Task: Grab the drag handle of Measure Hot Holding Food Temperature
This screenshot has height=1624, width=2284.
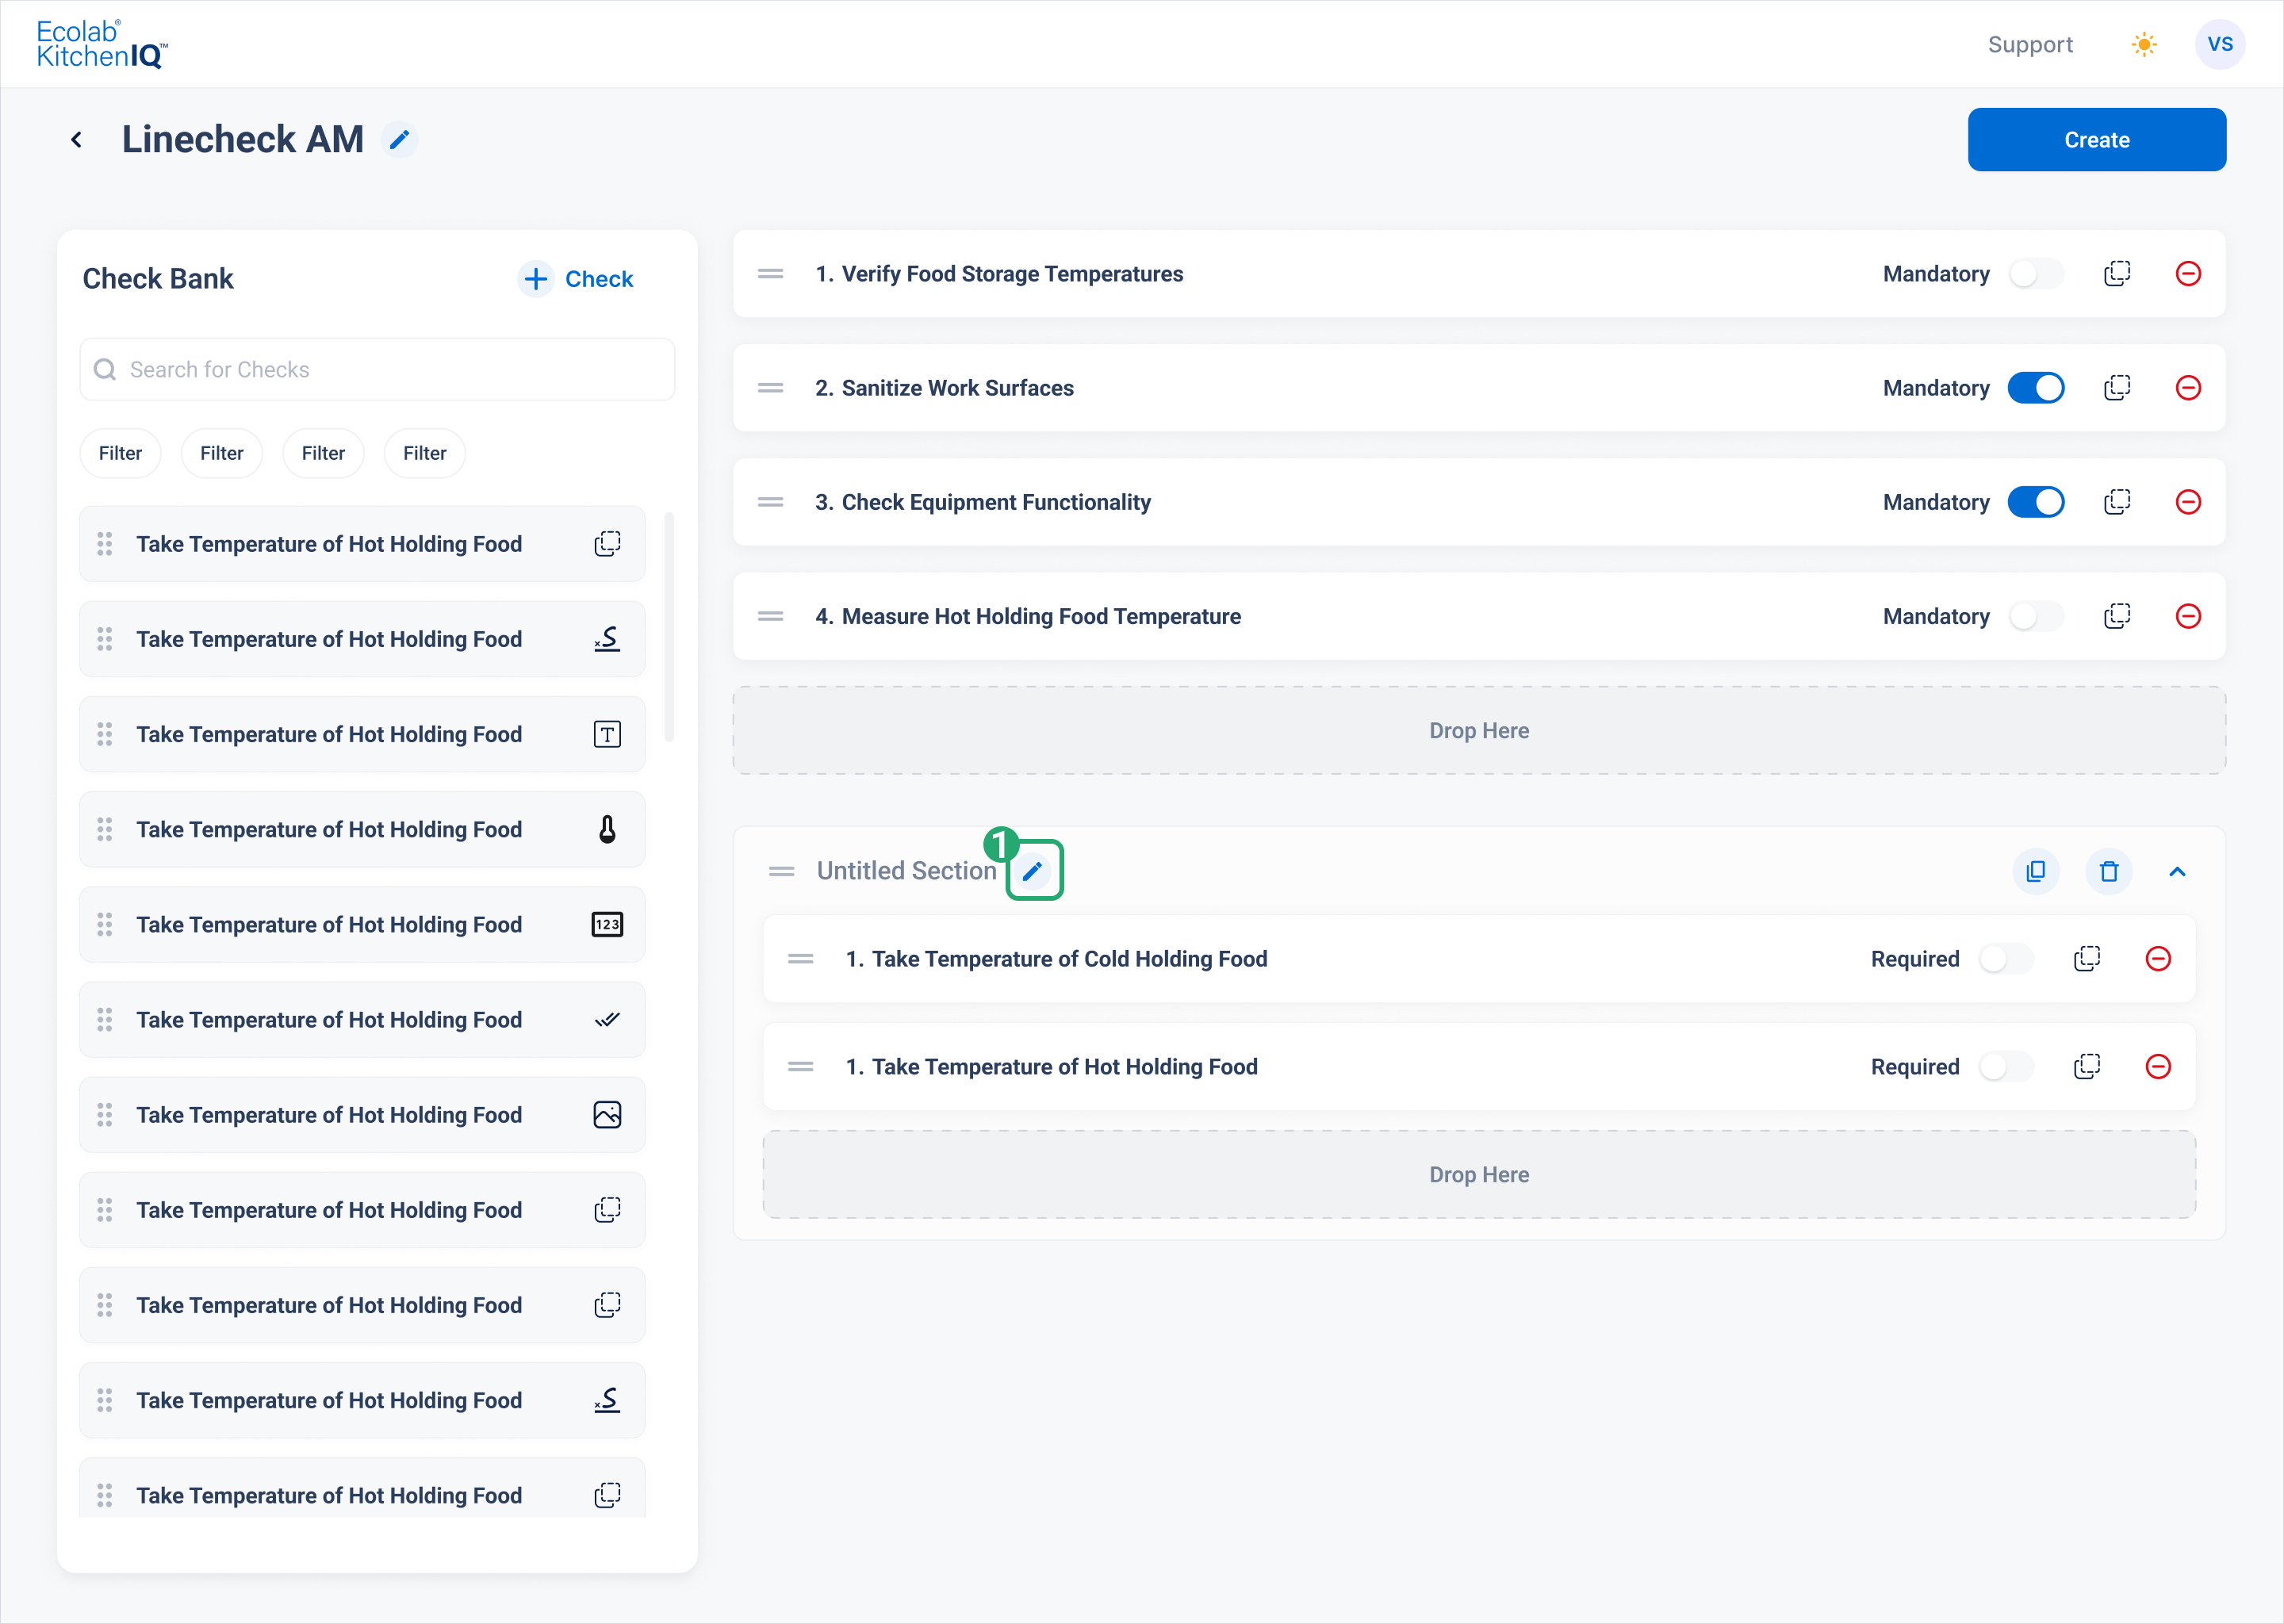Action: pos(770,616)
